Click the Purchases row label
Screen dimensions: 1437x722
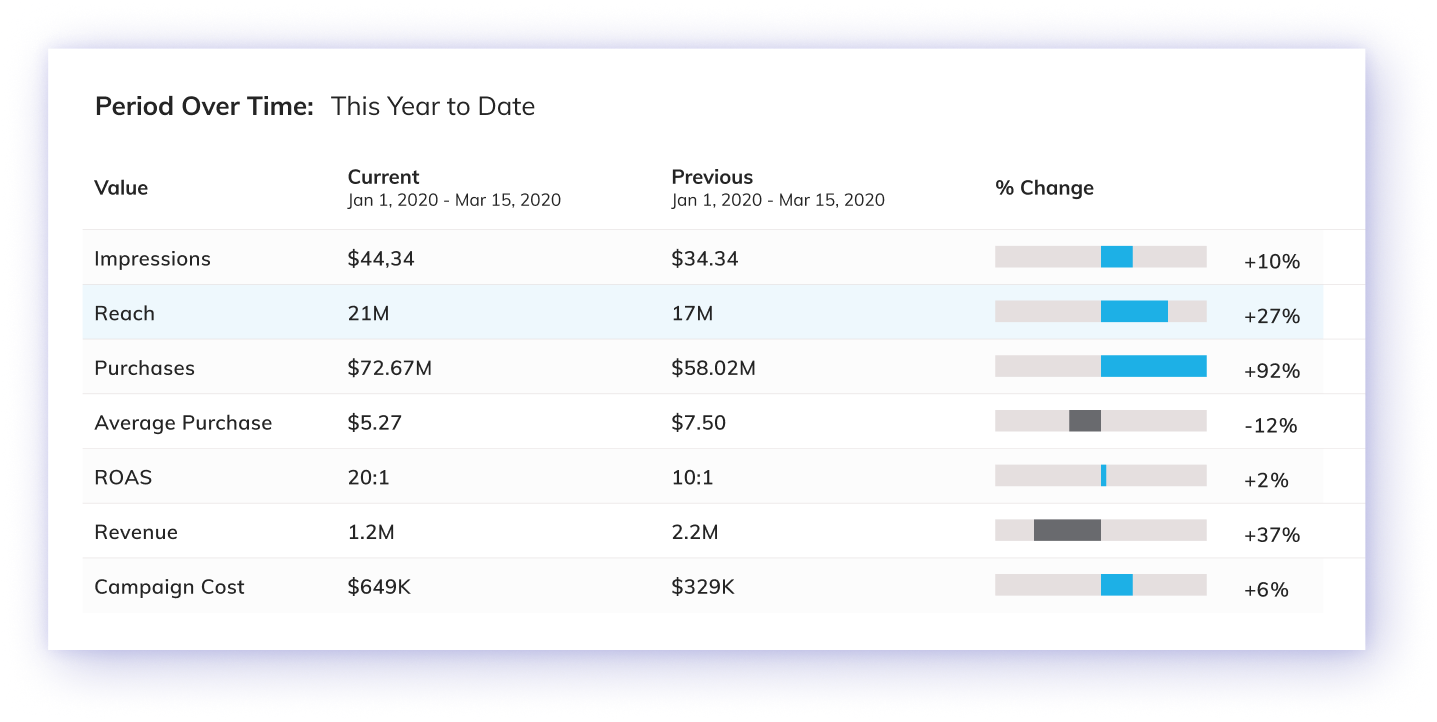pyautogui.click(x=144, y=368)
